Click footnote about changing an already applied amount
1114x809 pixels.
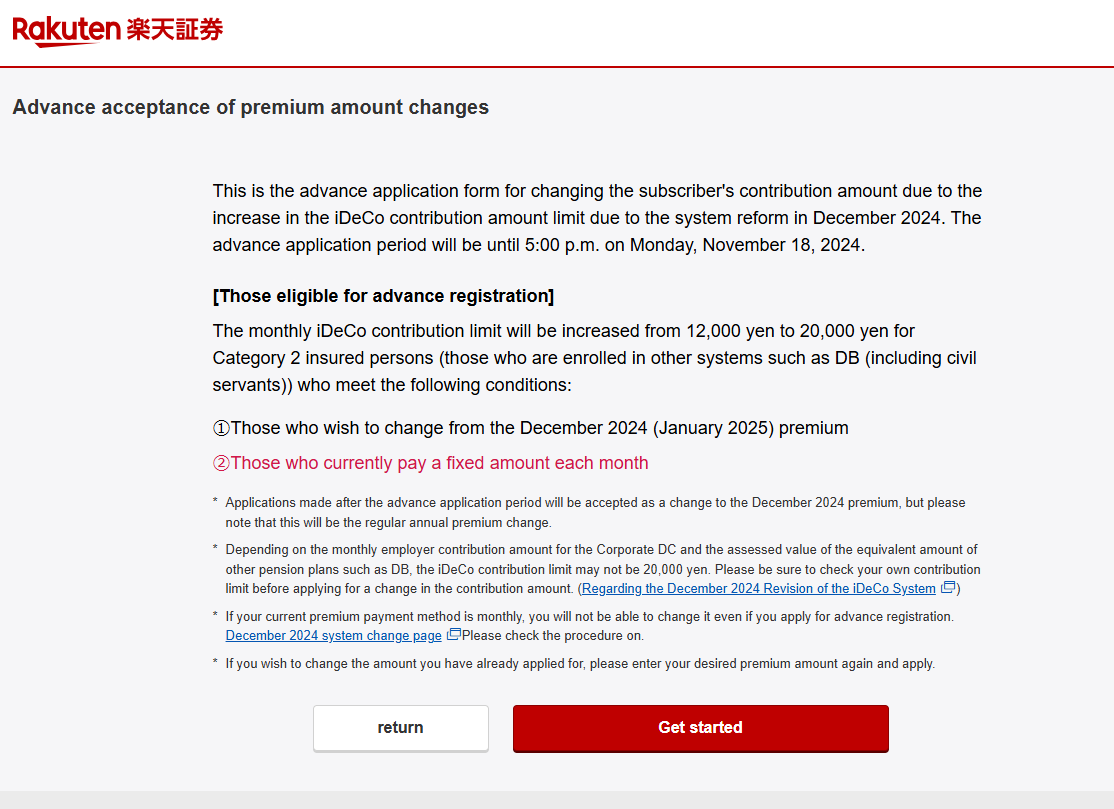pos(580,663)
